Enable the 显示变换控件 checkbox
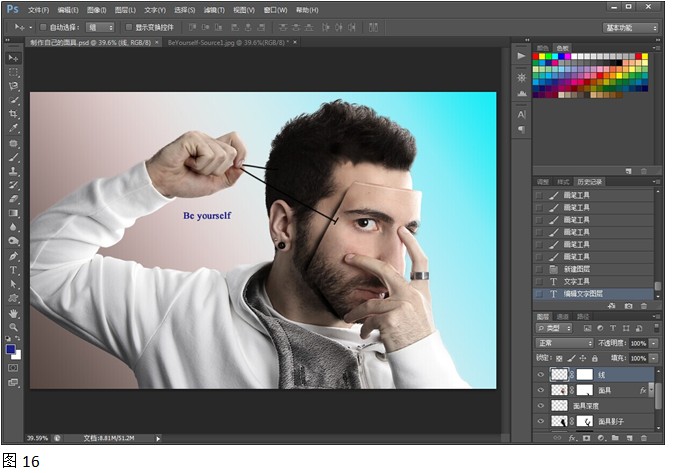Screen dimensions: 675x473 129,27
